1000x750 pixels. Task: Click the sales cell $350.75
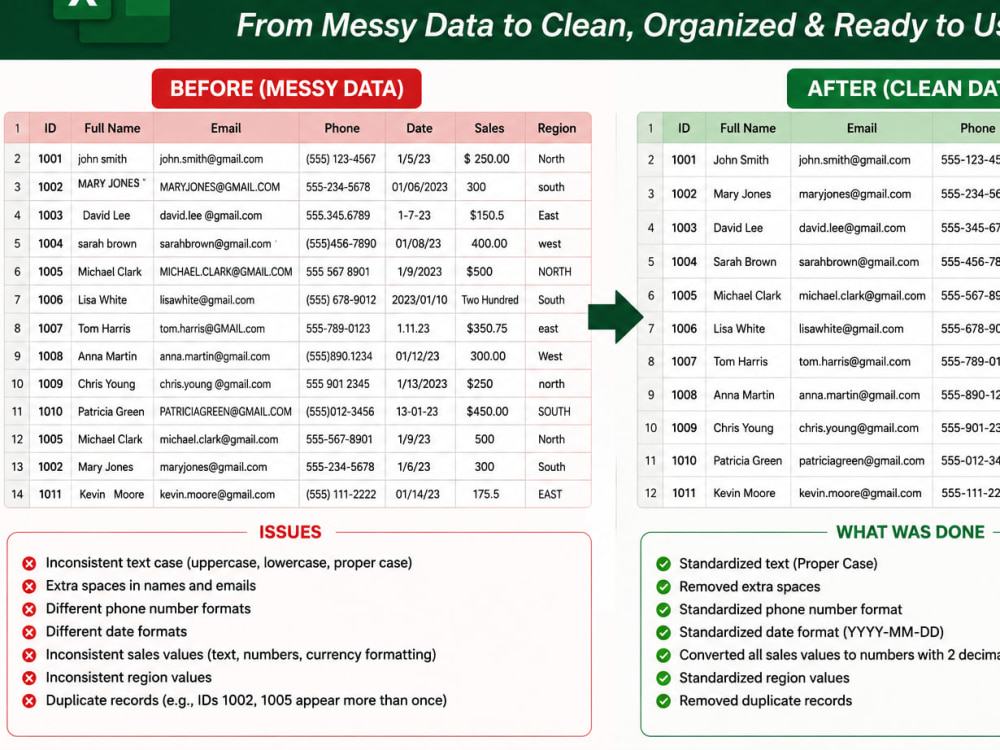[x=490, y=328]
